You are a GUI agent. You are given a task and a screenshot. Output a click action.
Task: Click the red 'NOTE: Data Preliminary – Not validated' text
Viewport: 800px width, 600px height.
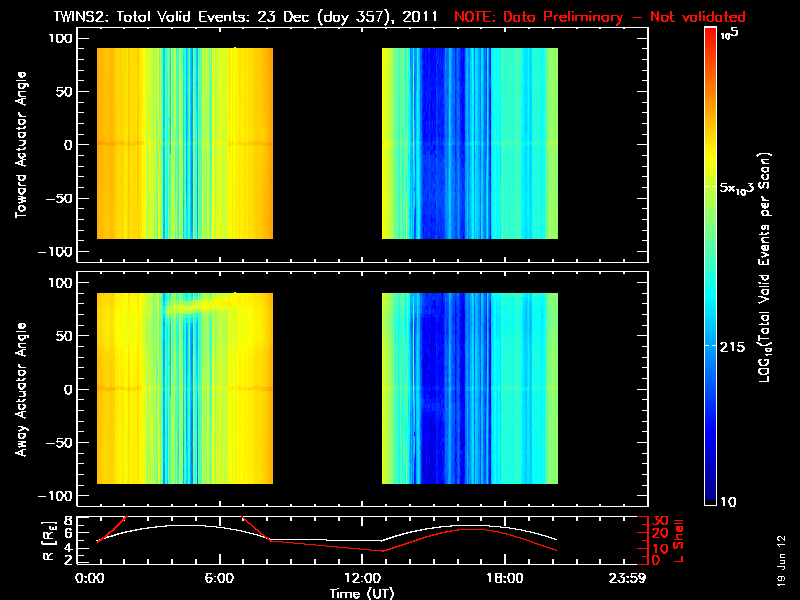pos(599,17)
